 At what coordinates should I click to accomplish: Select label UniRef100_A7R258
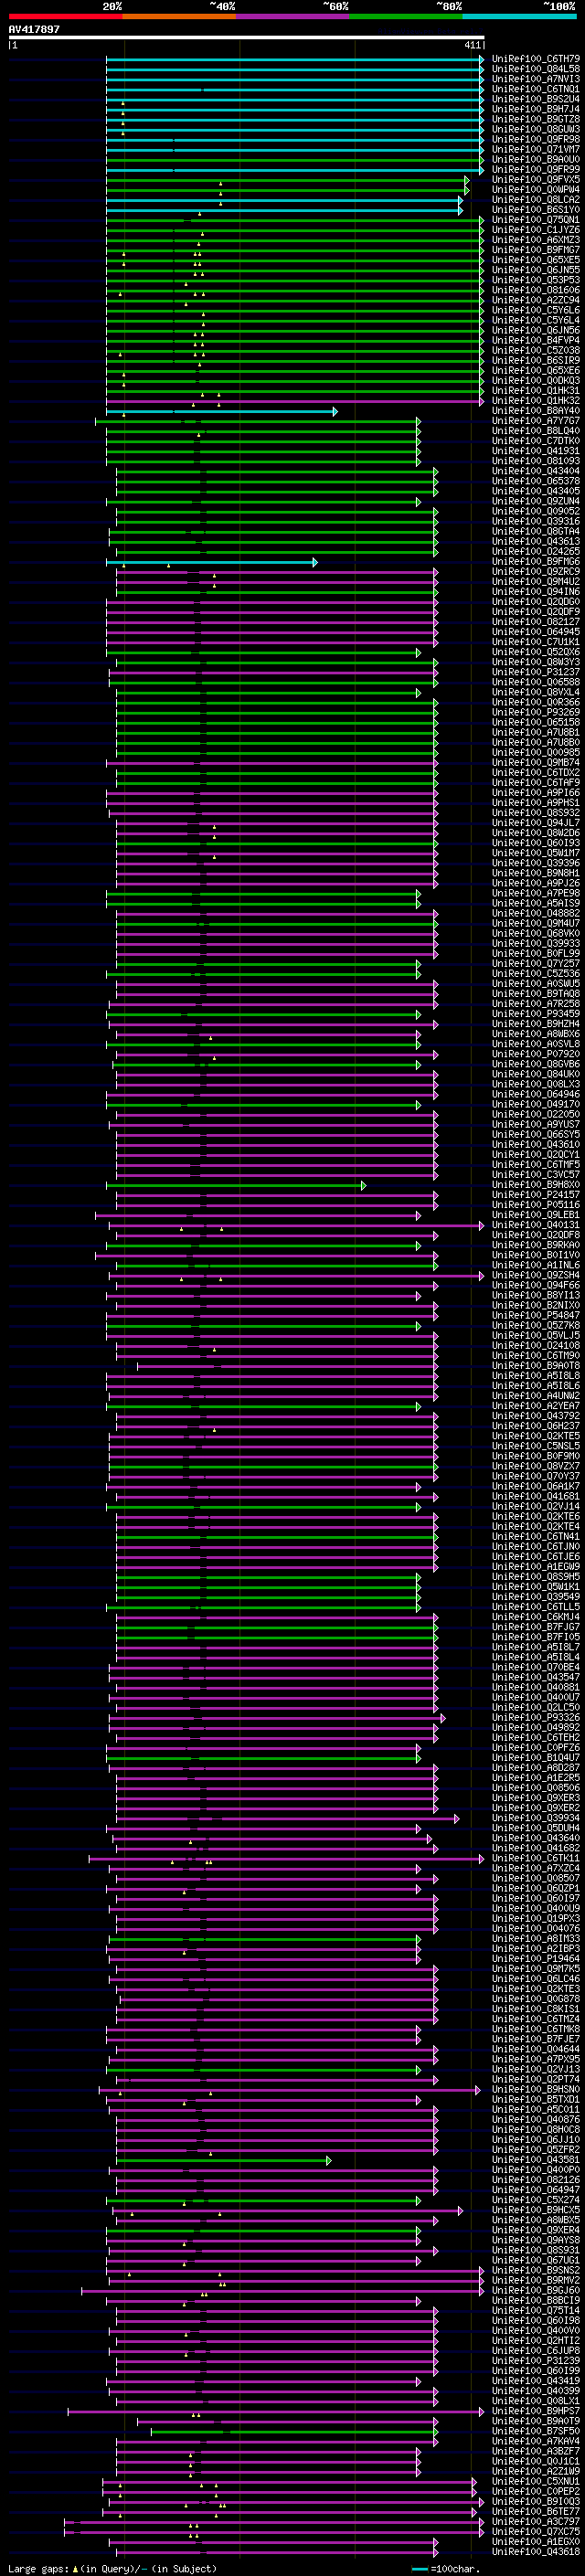(535, 1004)
